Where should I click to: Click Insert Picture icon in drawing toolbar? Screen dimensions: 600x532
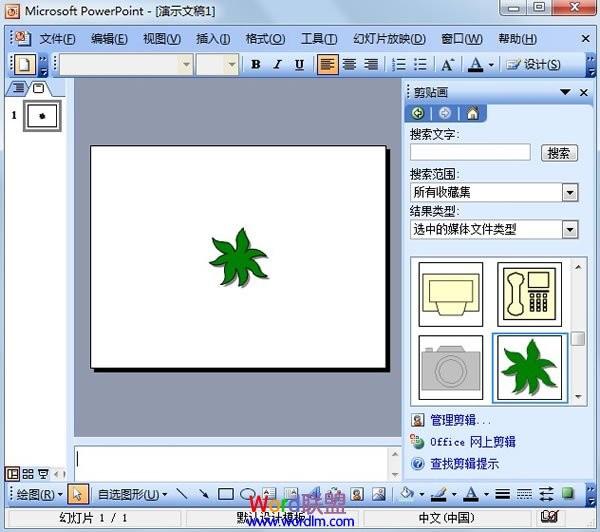(378, 494)
